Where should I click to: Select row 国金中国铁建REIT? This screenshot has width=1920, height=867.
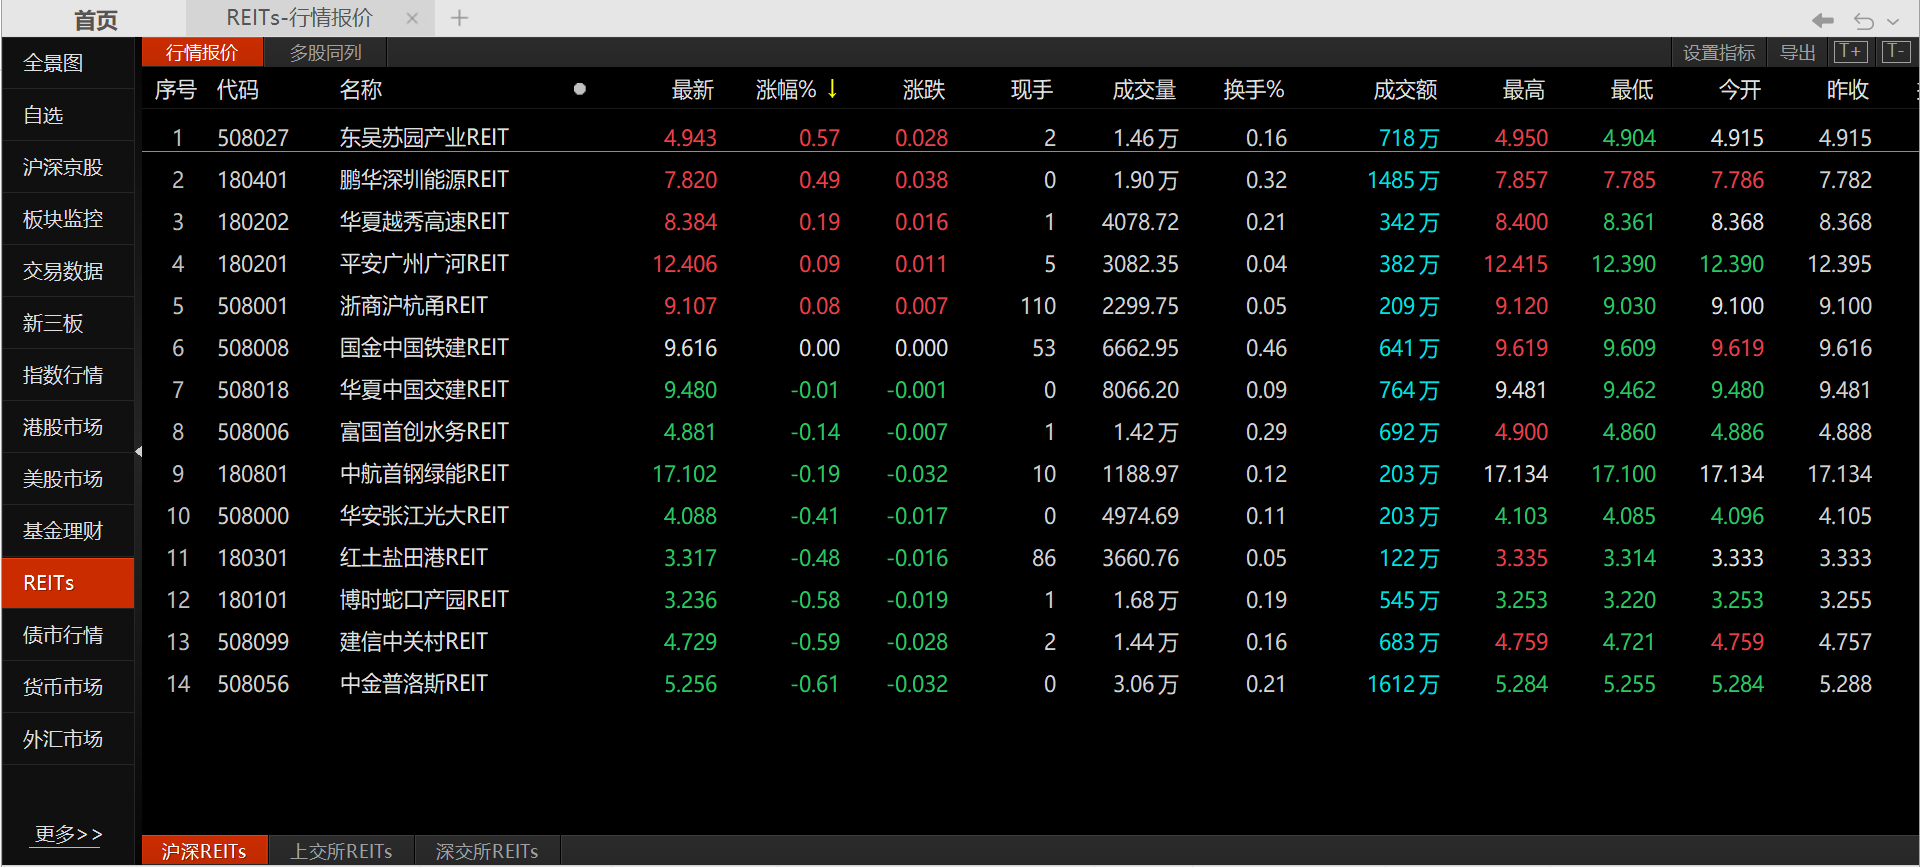[1030, 348]
